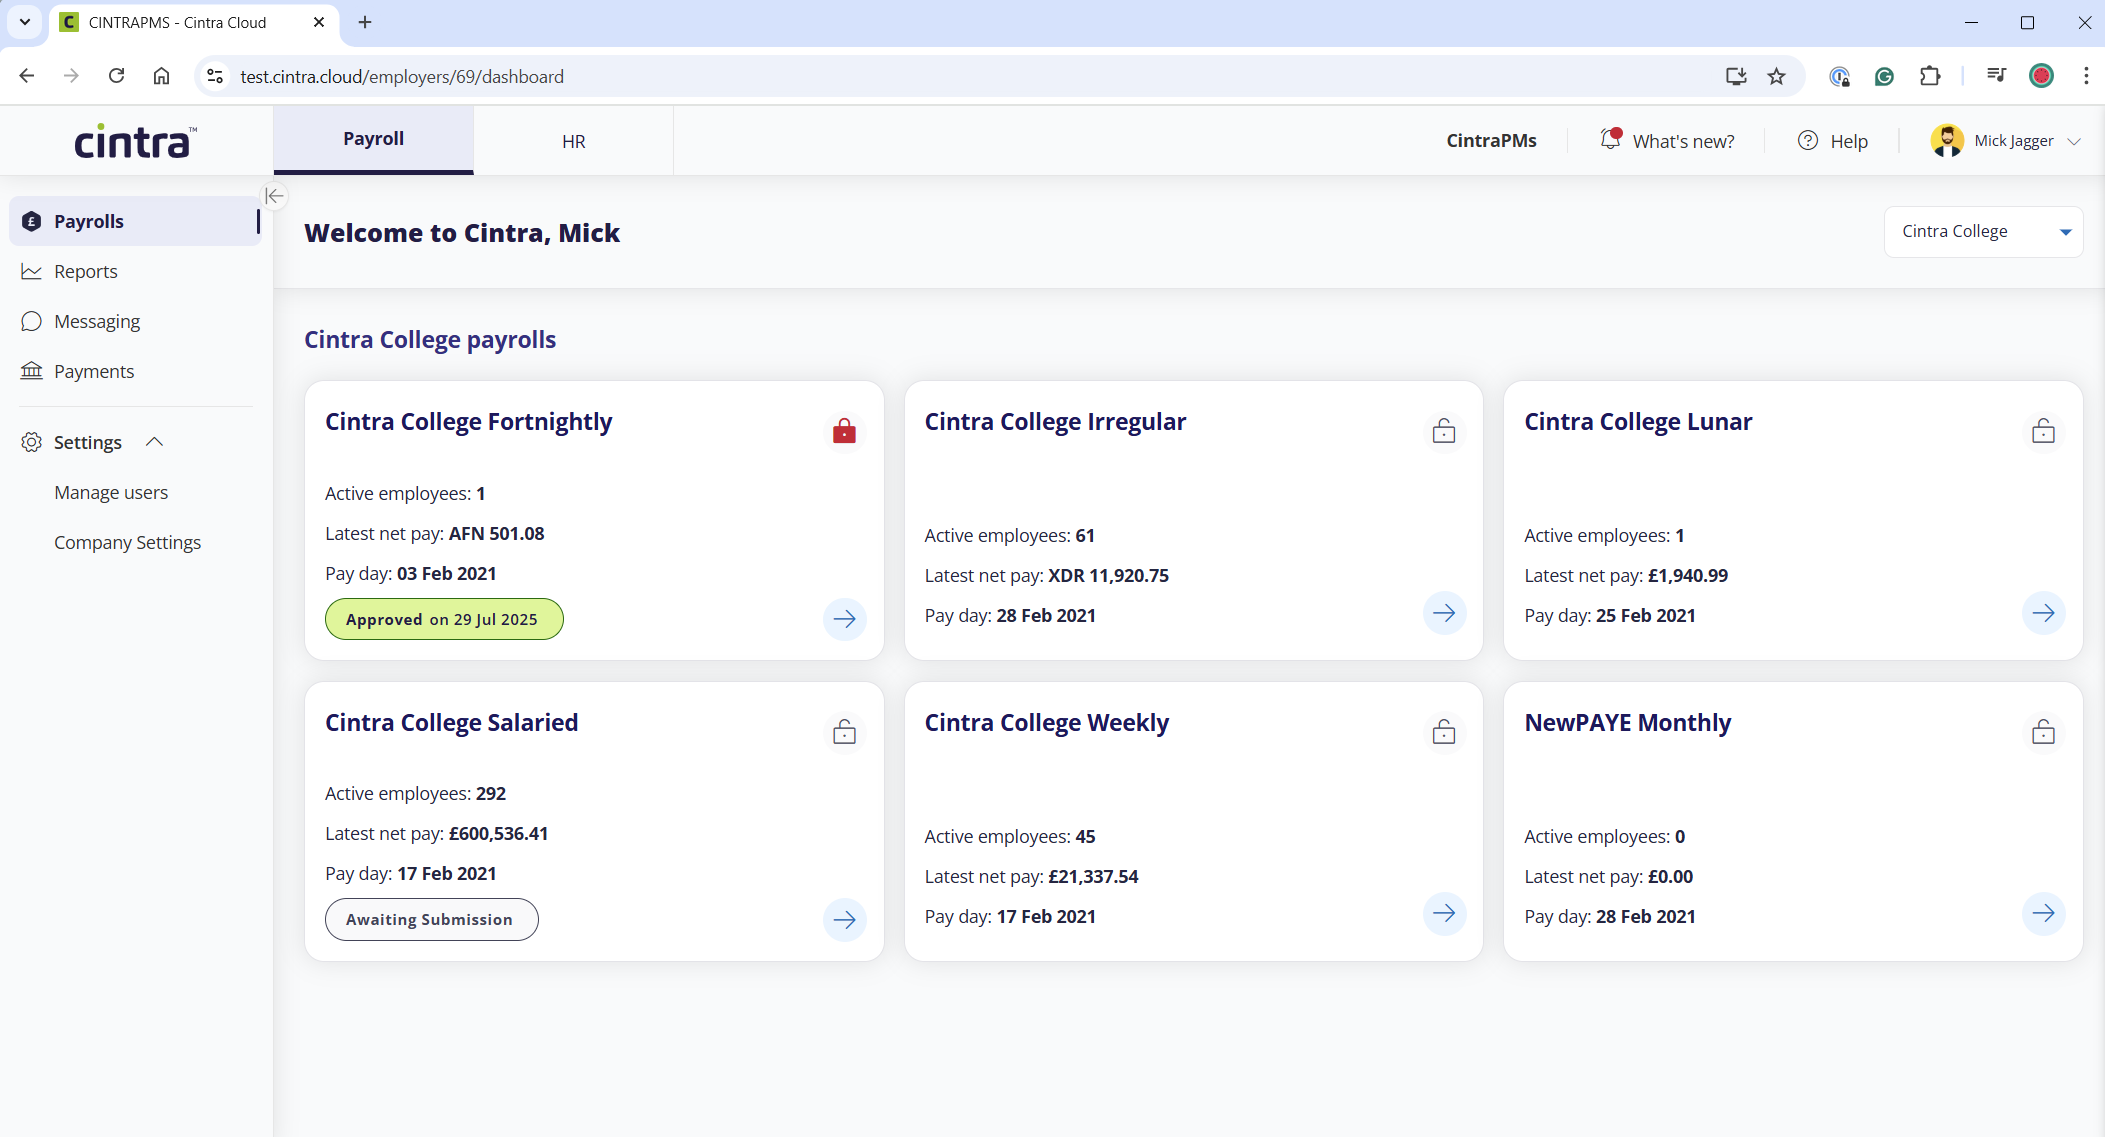
Task: Click the install app icon in address bar
Action: (1736, 76)
